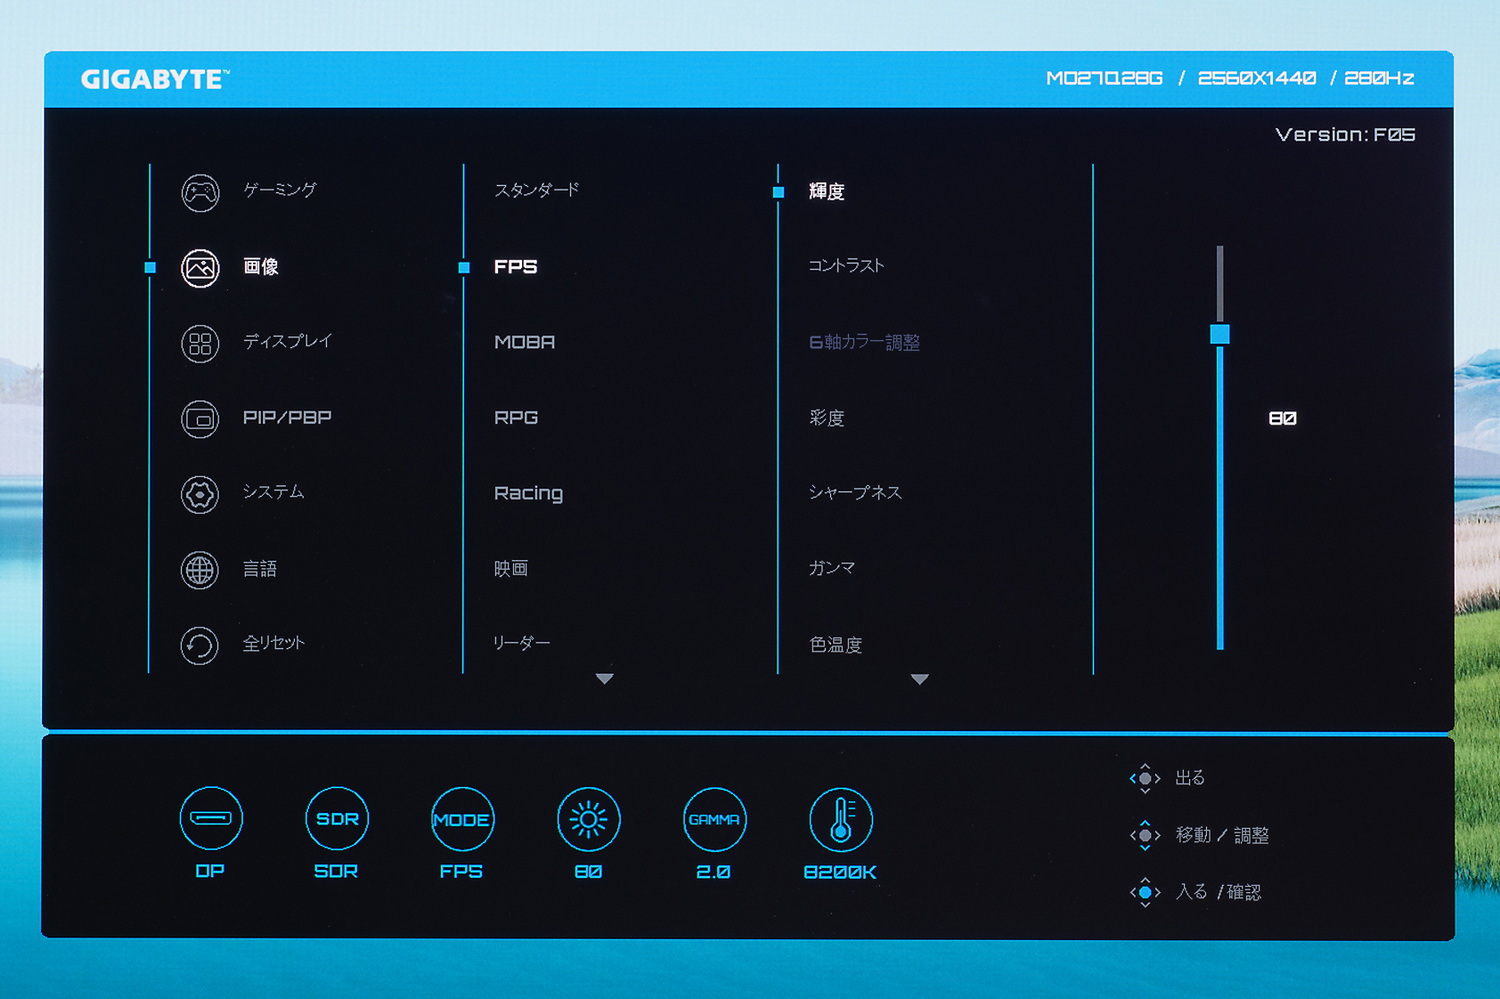The height and width of the screenshot is (999, 1500).
Task: Open the コントラスト setting
Action: point(843,265)
